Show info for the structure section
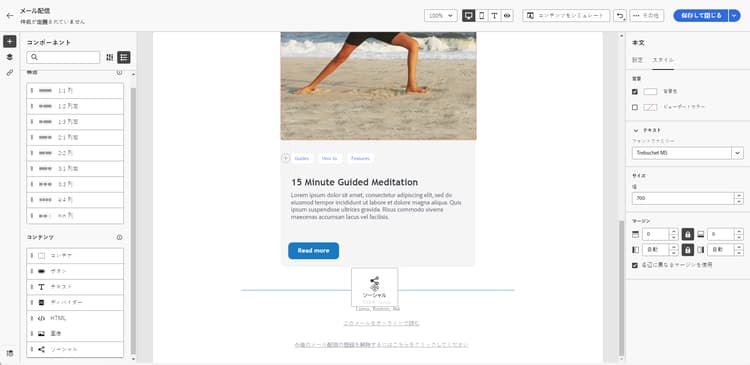Image resolution: width=750 pixels, height=365 pixels. tap(120, 72)
